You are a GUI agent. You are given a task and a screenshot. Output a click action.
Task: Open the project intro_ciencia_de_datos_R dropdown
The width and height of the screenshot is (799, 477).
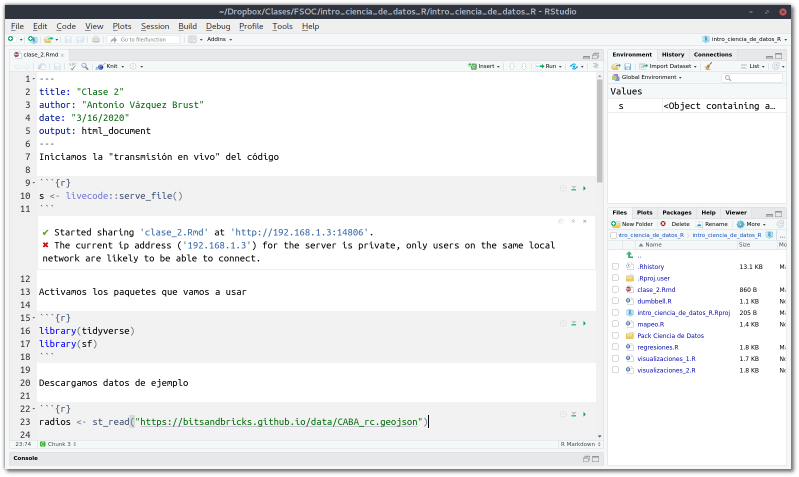[744, 39]
